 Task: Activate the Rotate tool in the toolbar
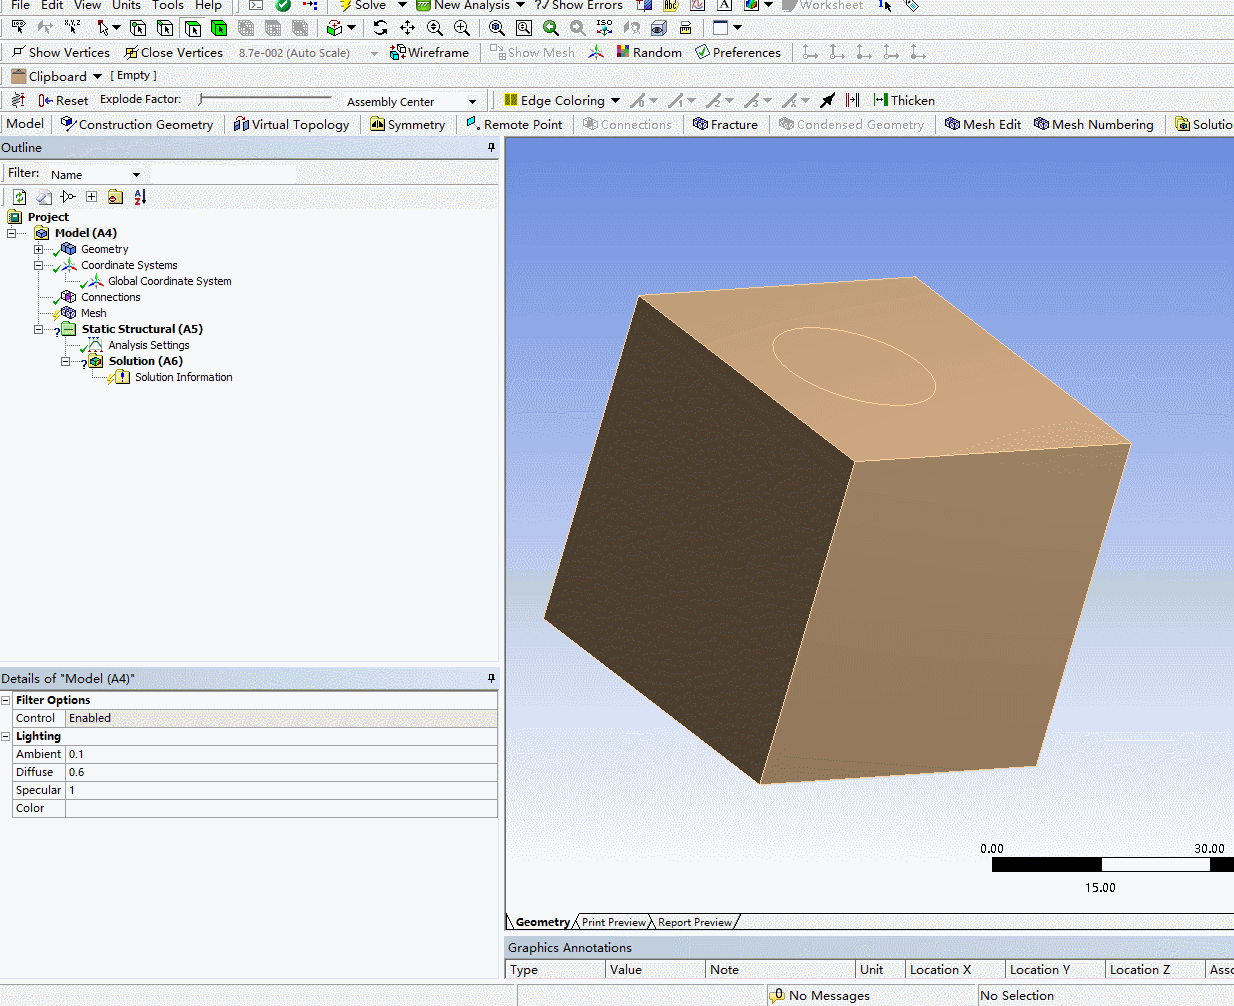pyautogui.click(x=380, y=27)
